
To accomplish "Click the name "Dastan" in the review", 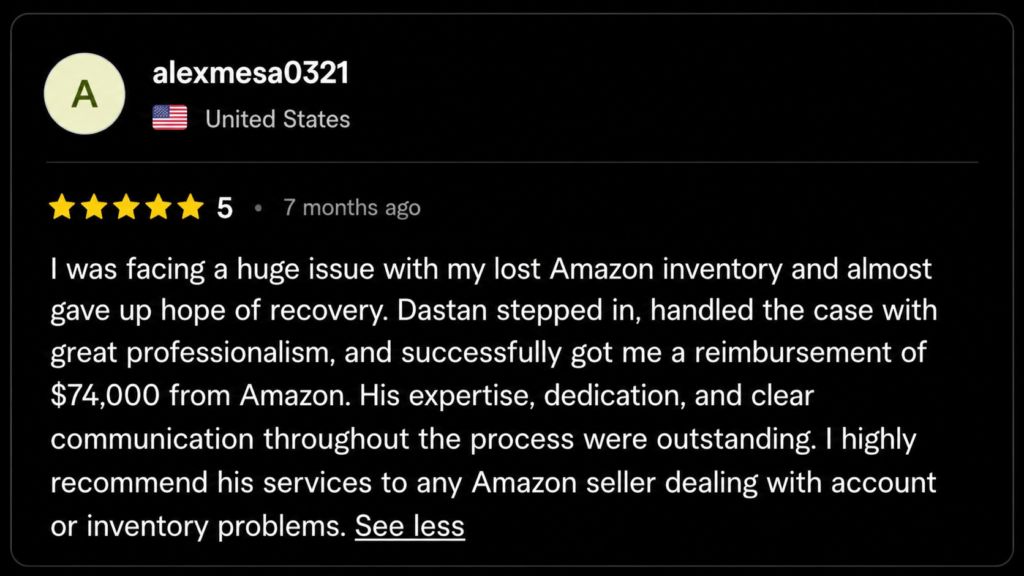I will [x=437, y=310].
